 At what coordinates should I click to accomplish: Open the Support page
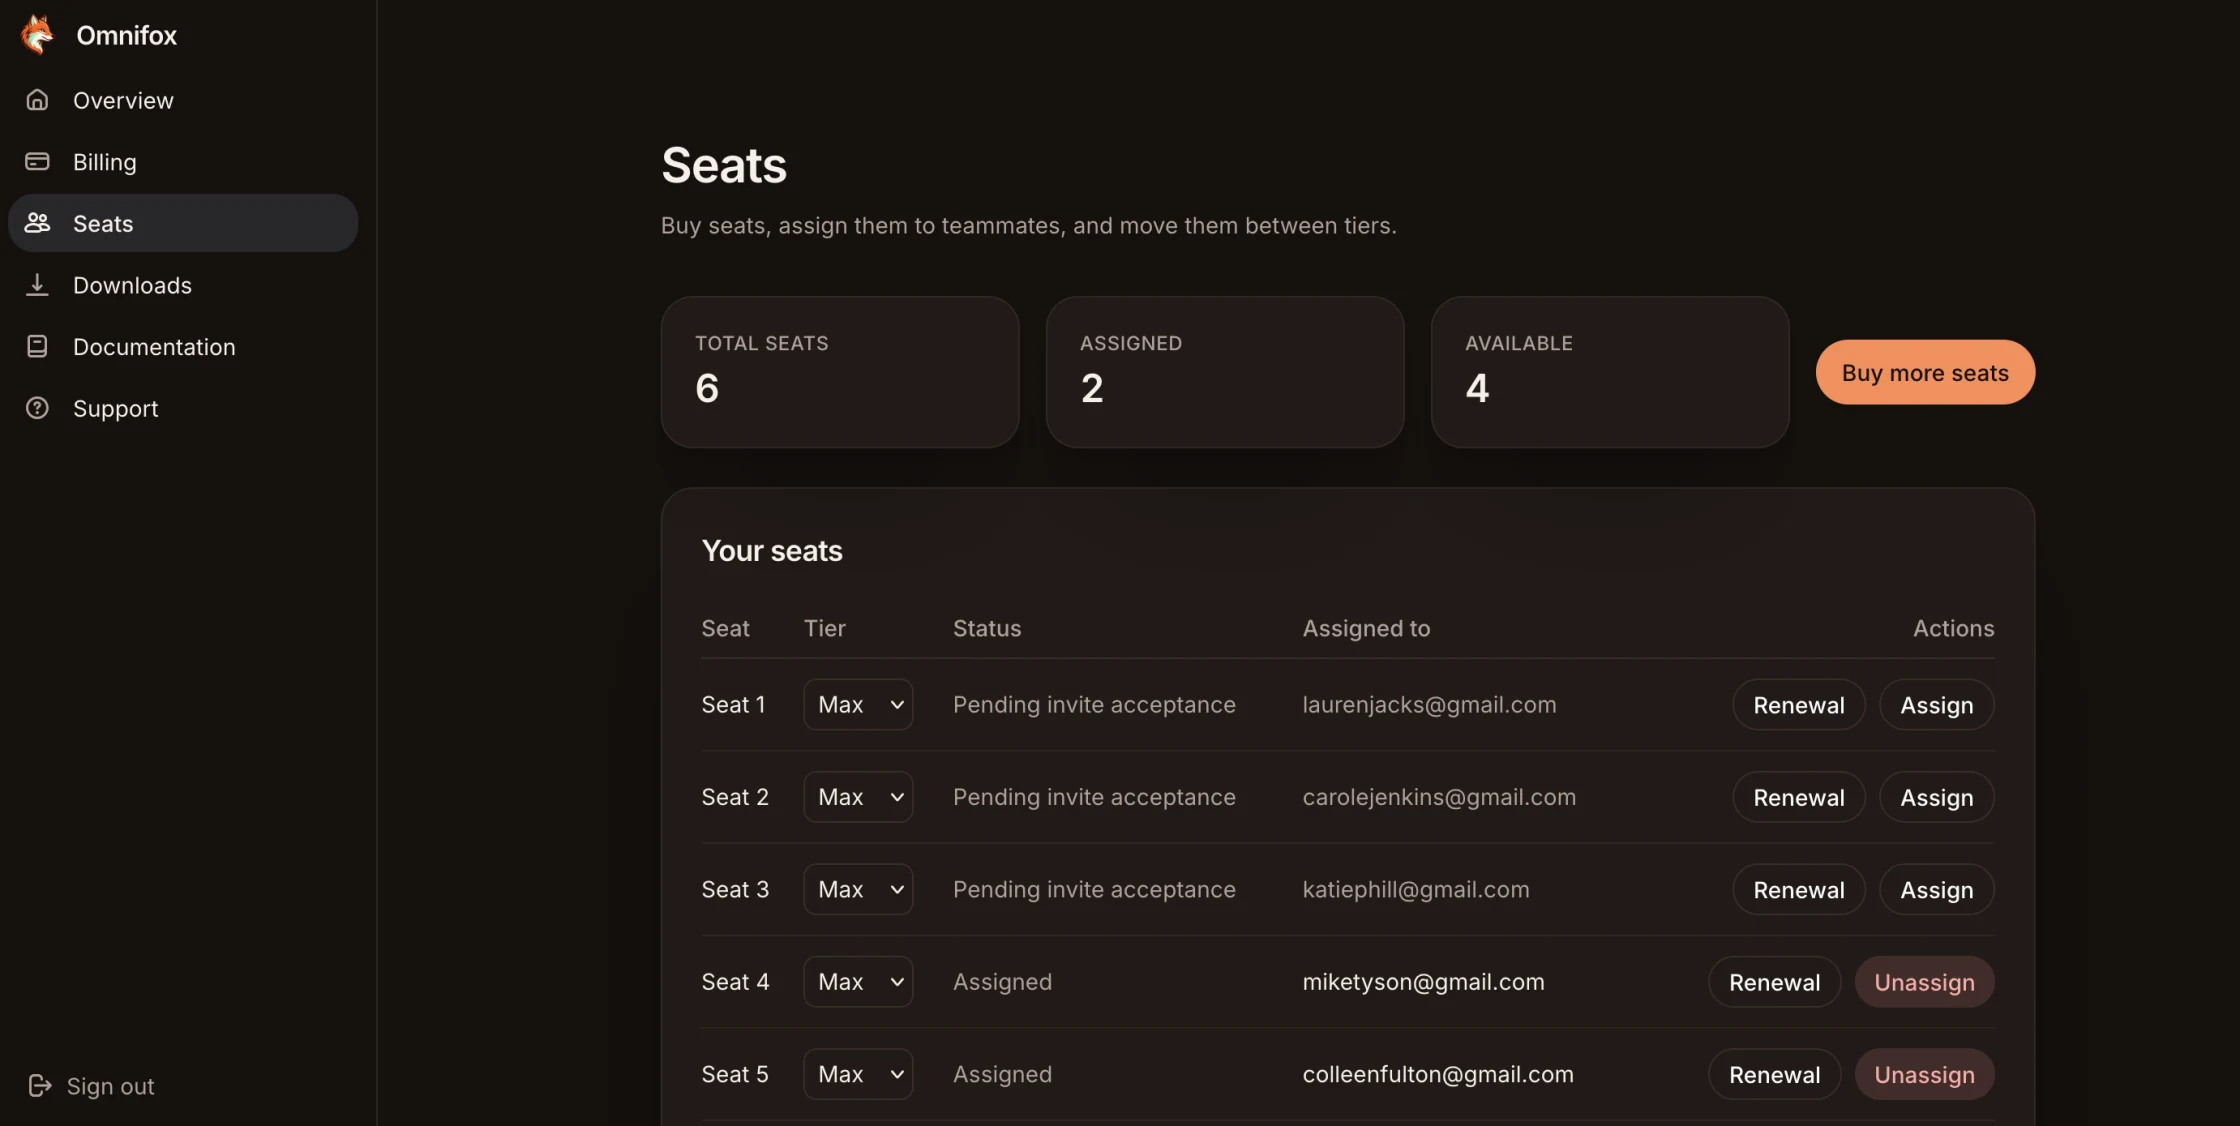(x=183, y=408)
